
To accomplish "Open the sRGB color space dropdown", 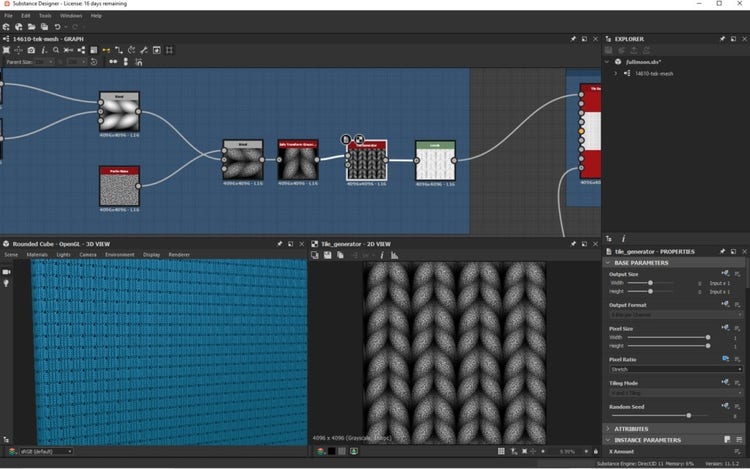I will click(x=46, y=451).
